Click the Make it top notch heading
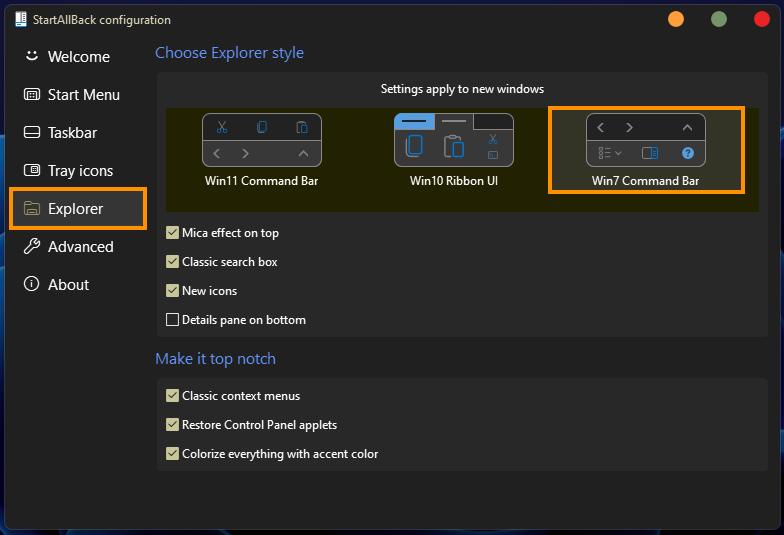 (x=216, y=359)
